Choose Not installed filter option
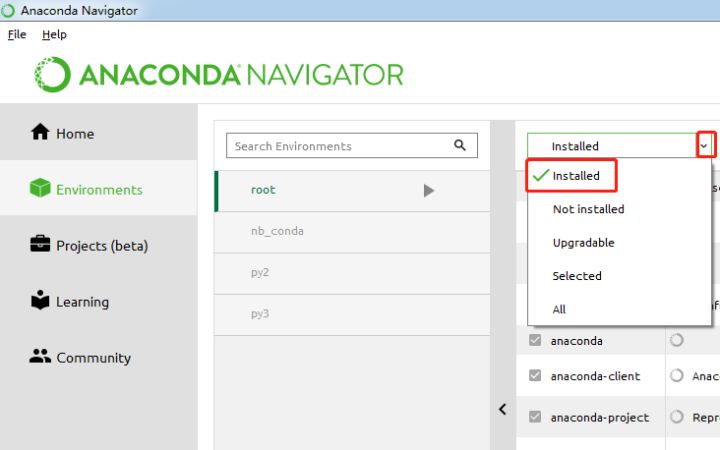This screenshot has width=720, height=450. point(619,209)
